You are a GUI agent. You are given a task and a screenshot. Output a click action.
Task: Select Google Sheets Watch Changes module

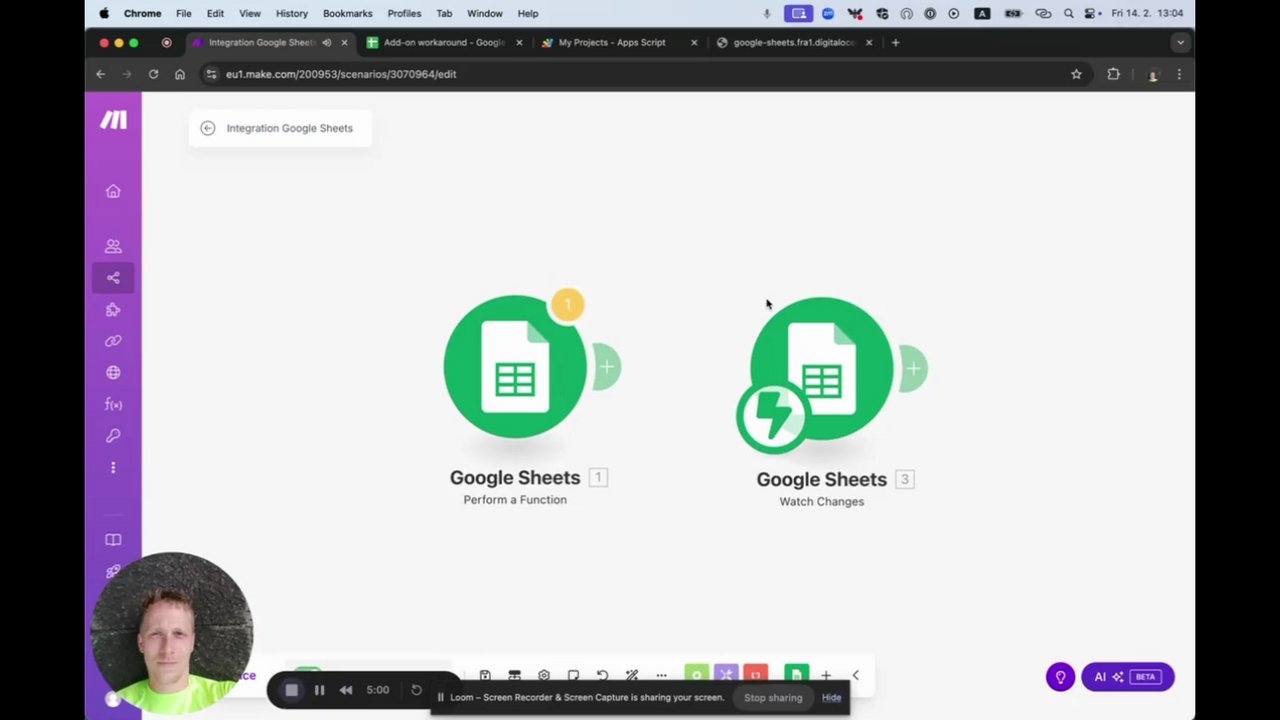pyautogui.click(x=822, y=368)
